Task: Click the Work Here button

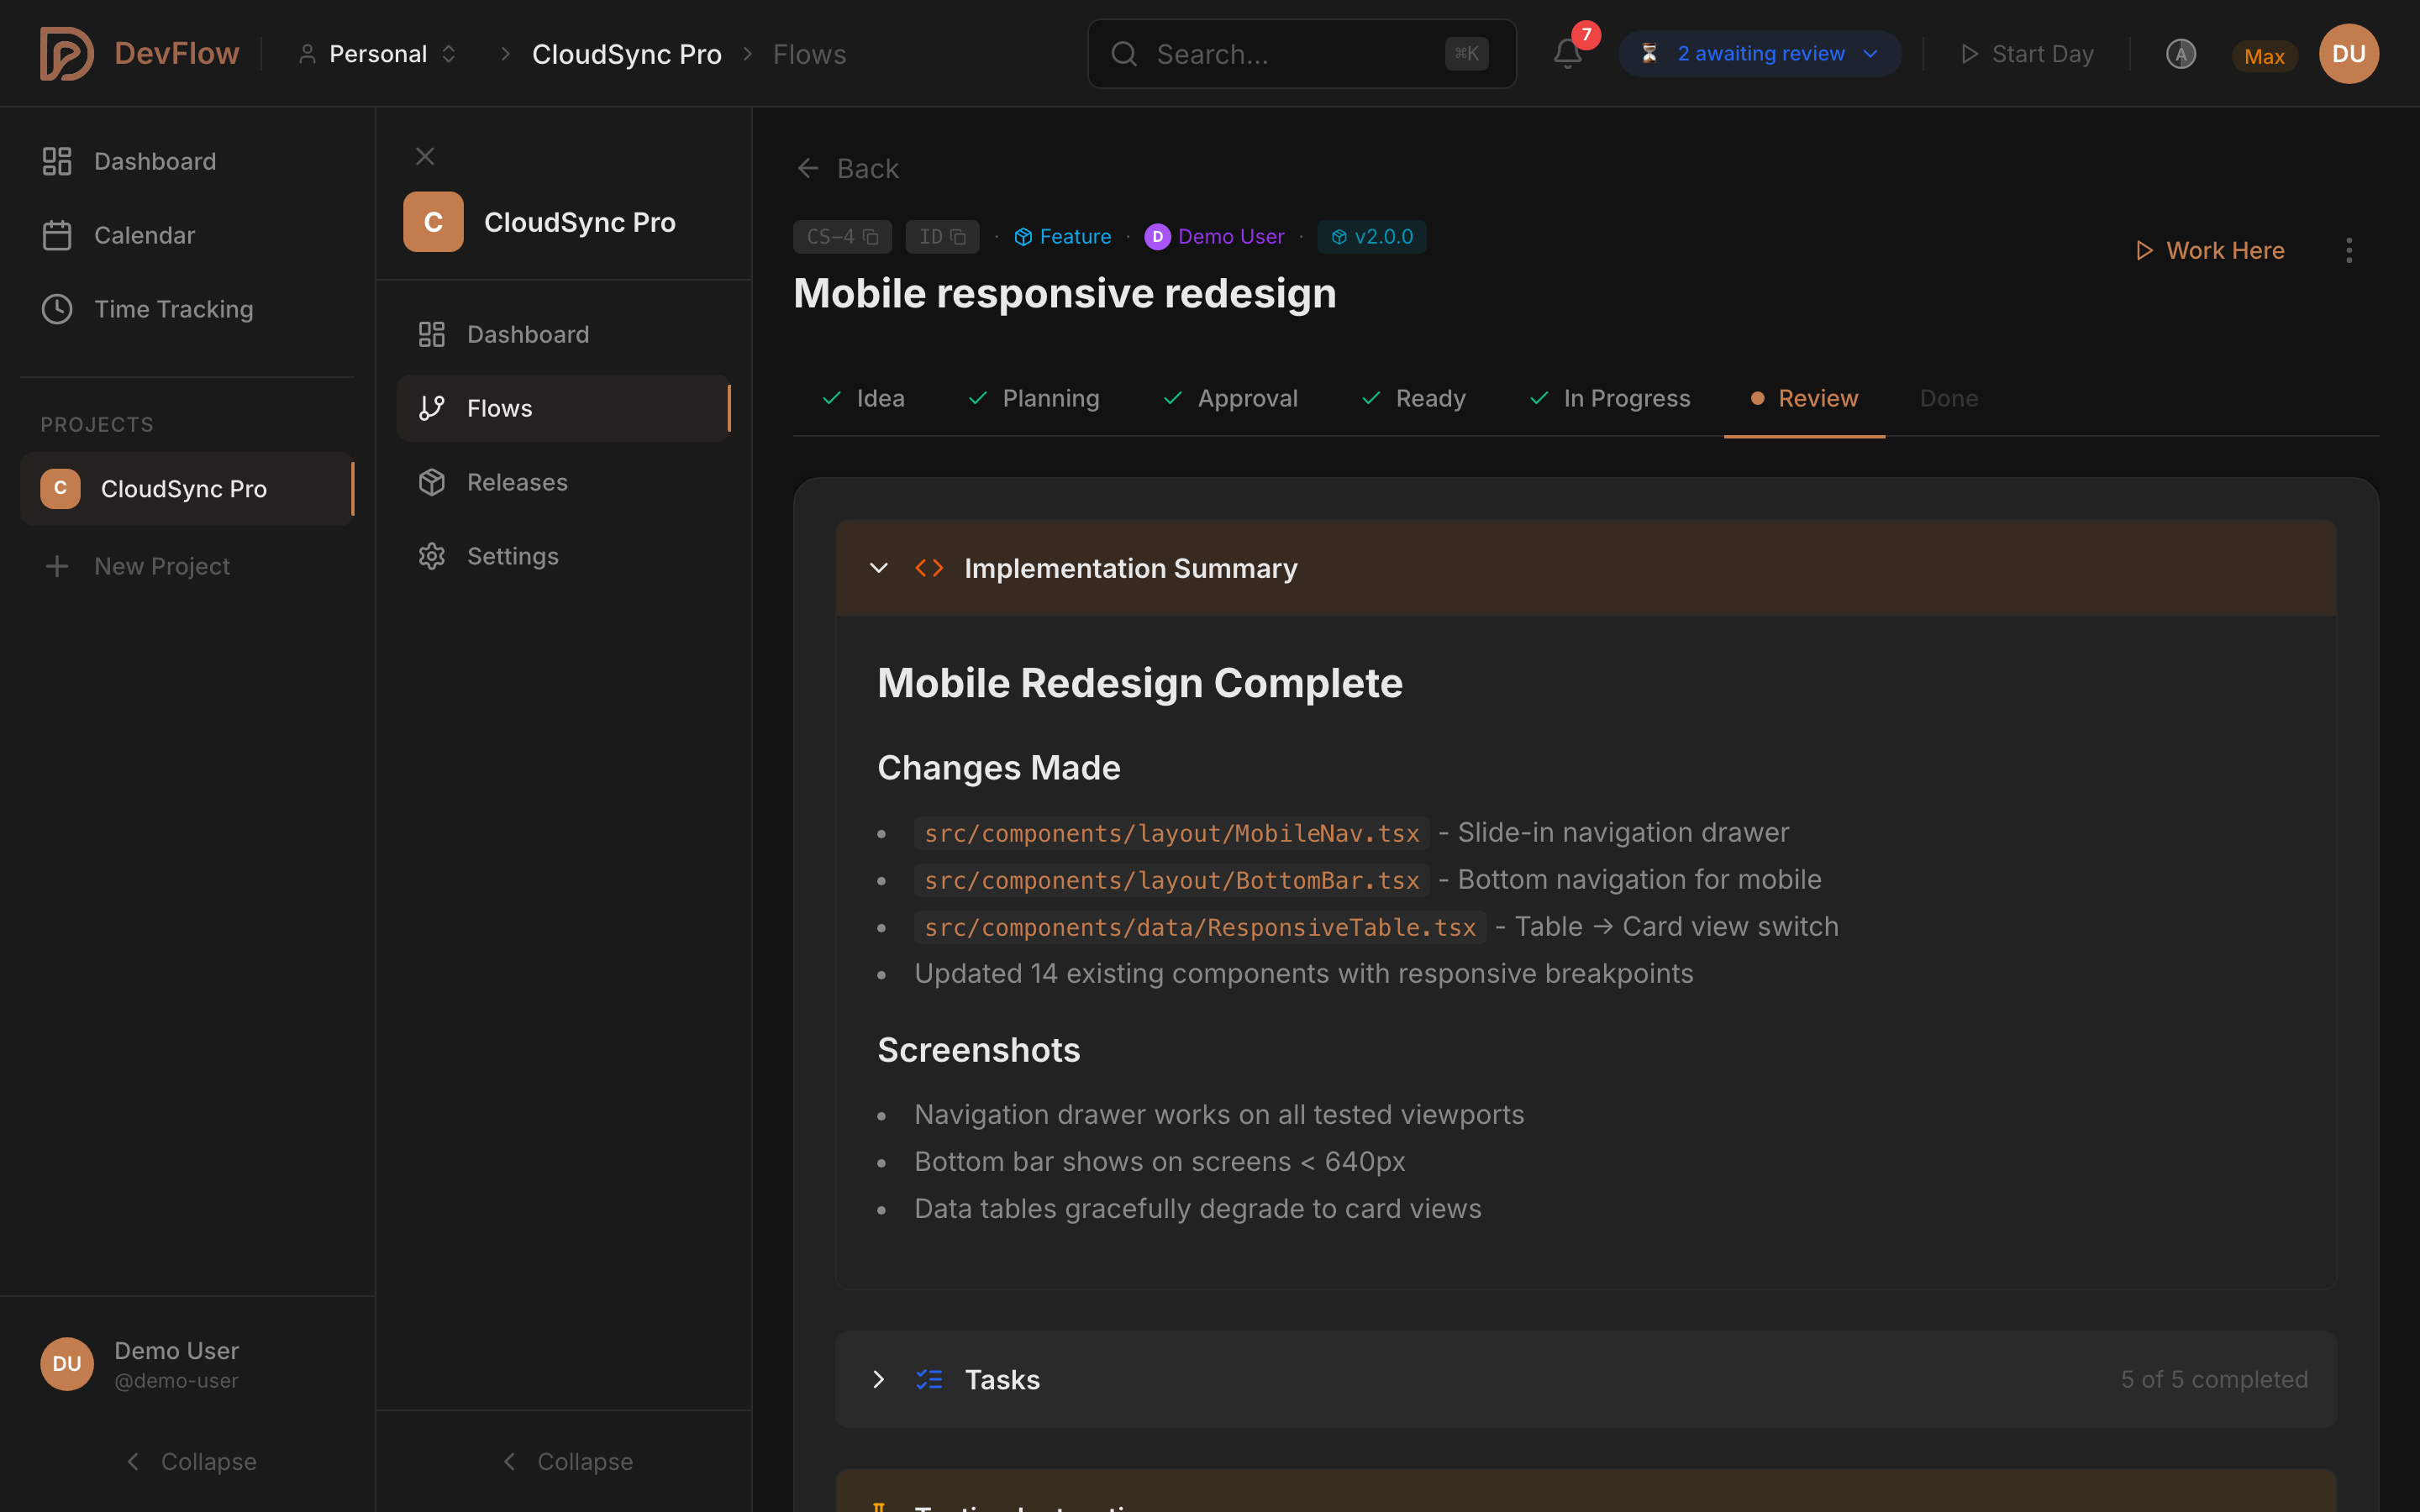Action: click(x=2210, y=250)
